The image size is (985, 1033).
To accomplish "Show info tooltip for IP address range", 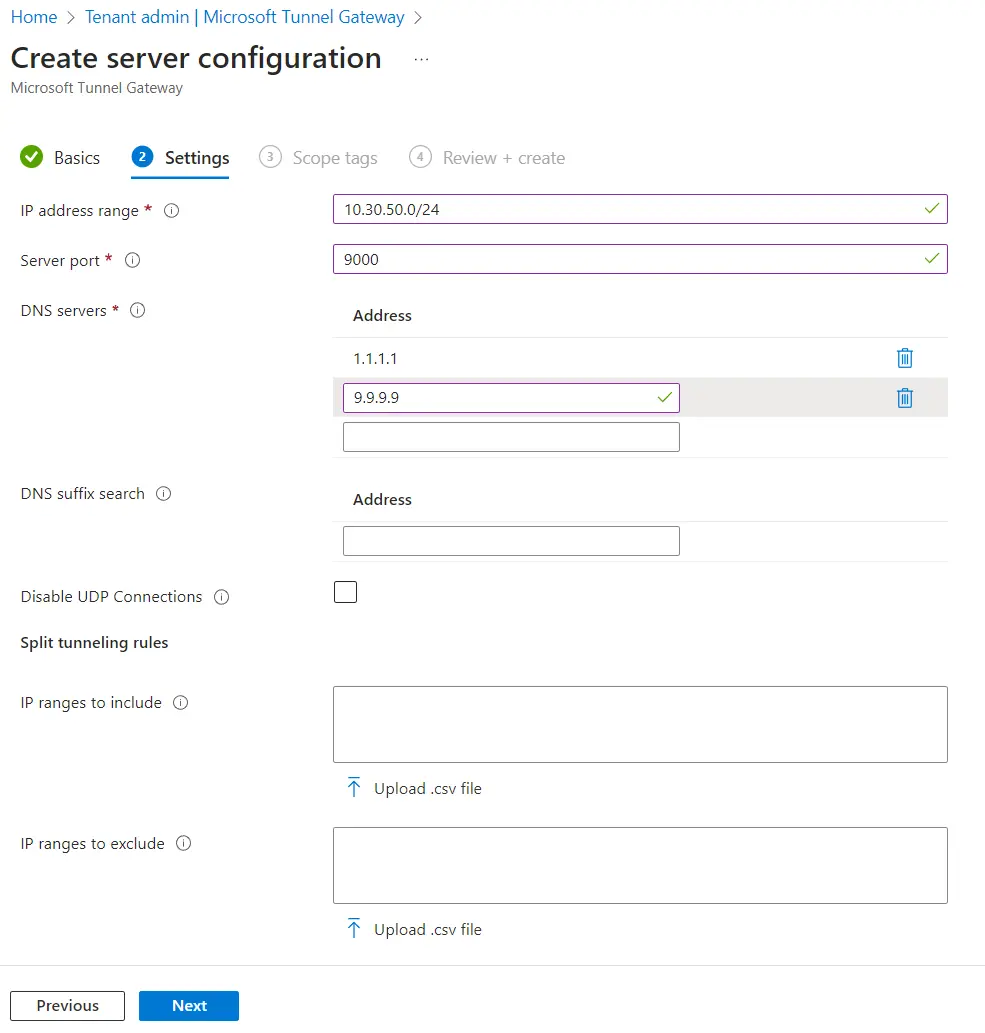I will click(171, 211).
